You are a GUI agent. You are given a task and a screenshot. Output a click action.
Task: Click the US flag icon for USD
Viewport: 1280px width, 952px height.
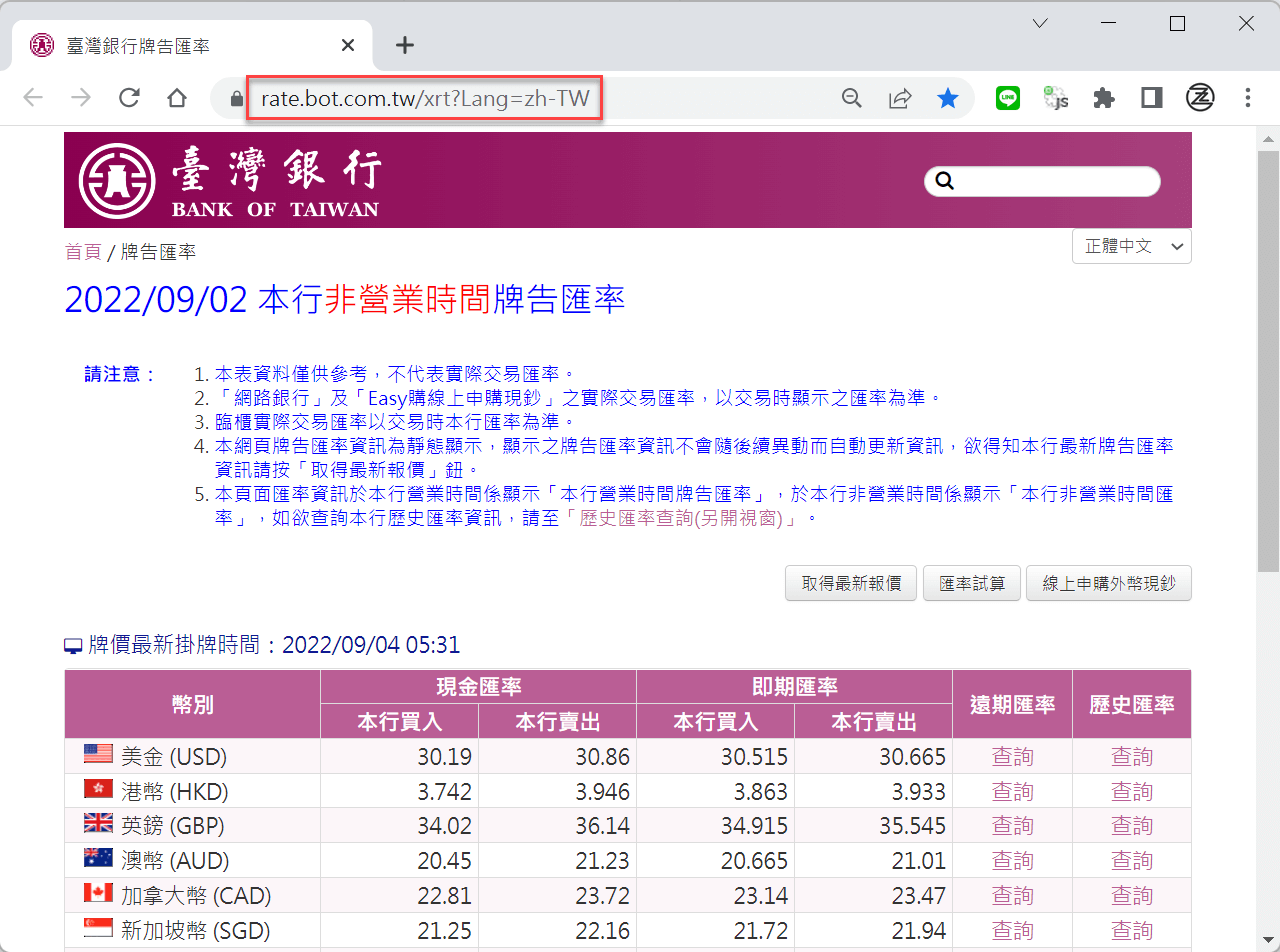coord(98,754)
